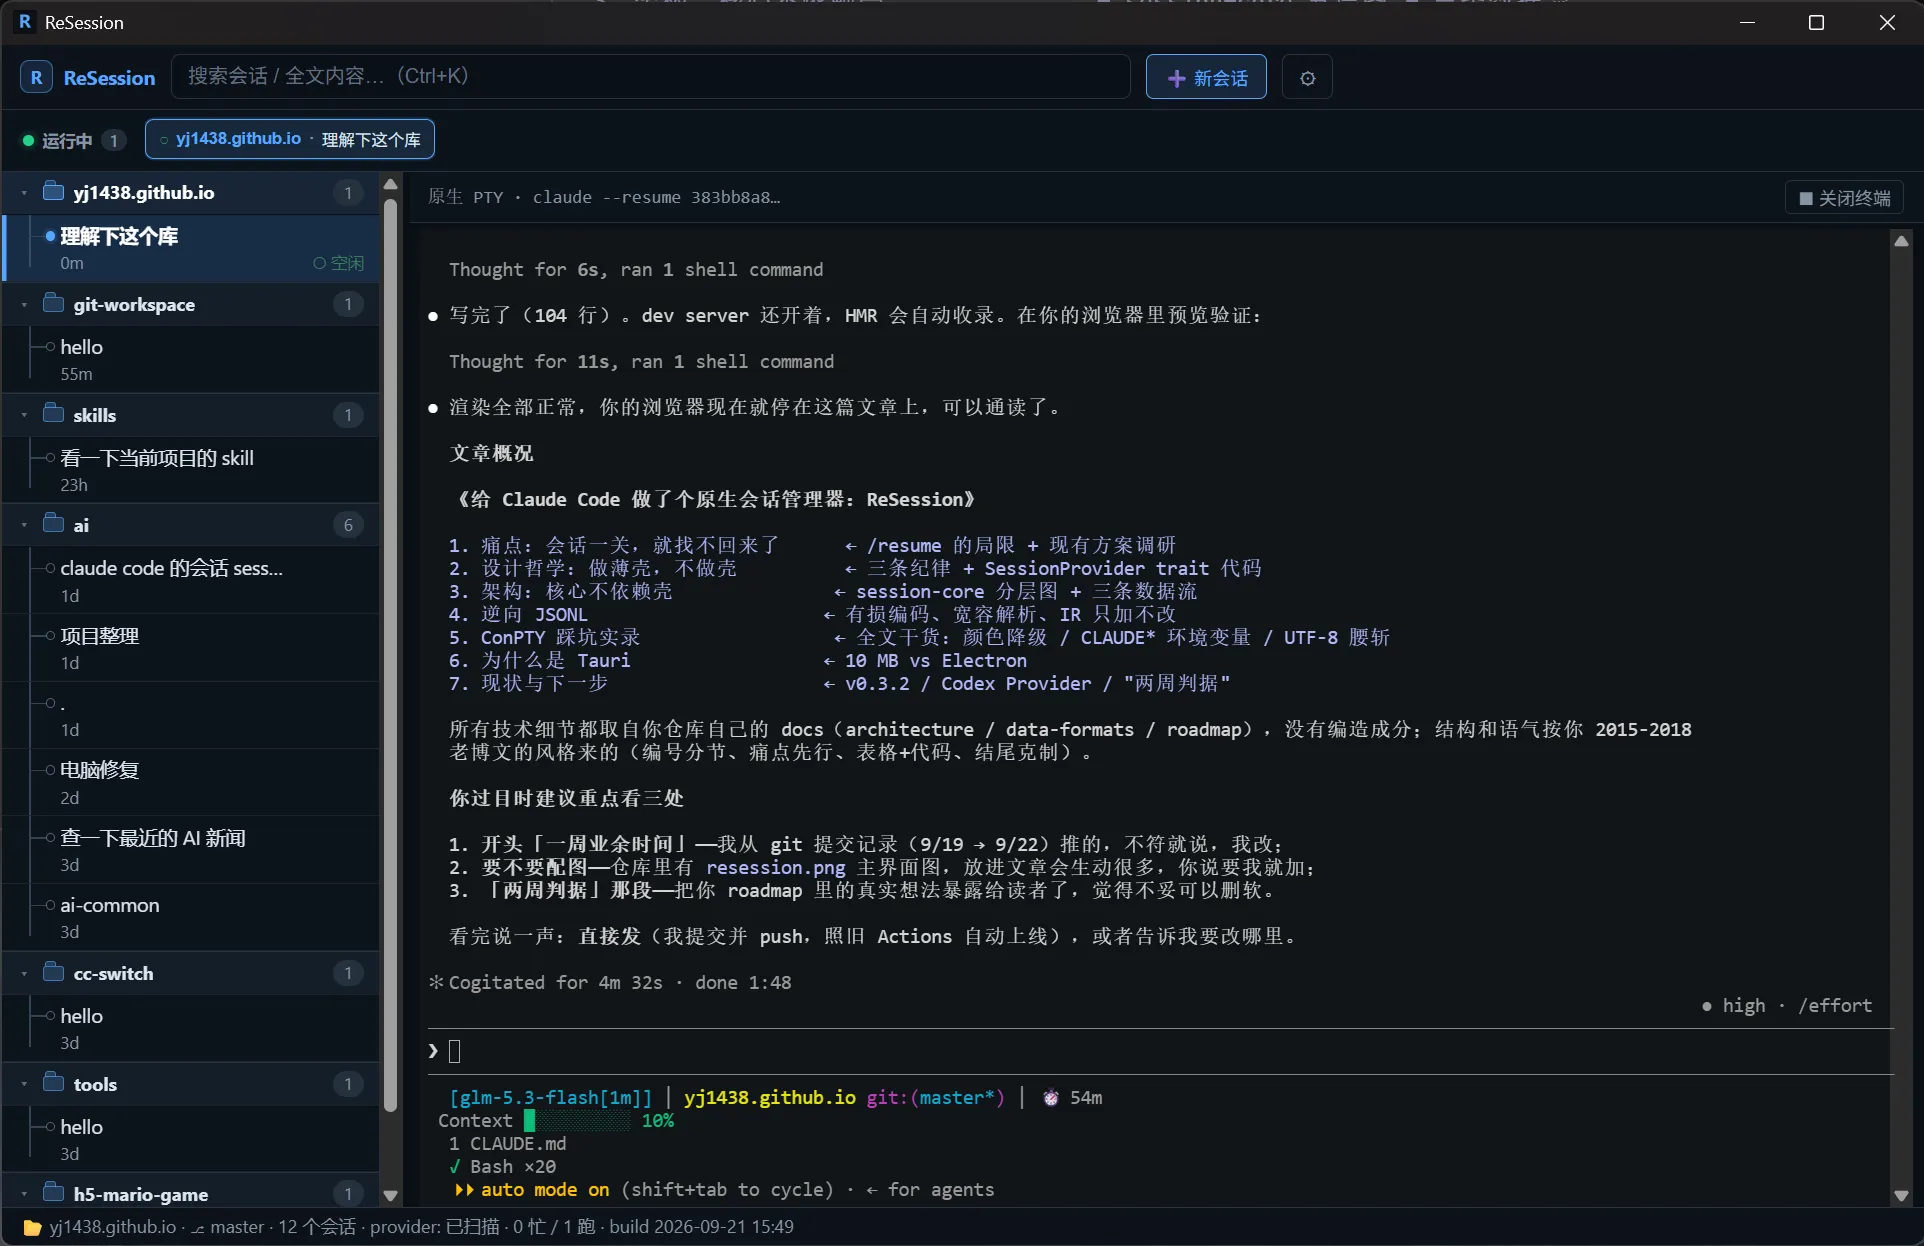Screen dimensions: 1924x1246
Task: Click '1 CLAUDE.md' line in terminal
Action: (x=507, y=1143)
